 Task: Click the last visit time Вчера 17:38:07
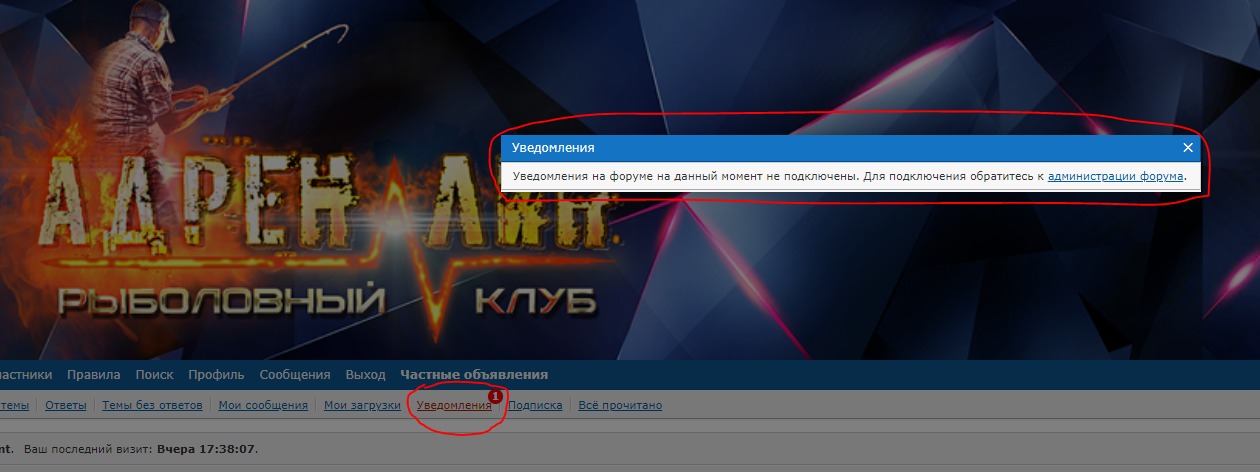pyautogui.click(x=207, y=449)
